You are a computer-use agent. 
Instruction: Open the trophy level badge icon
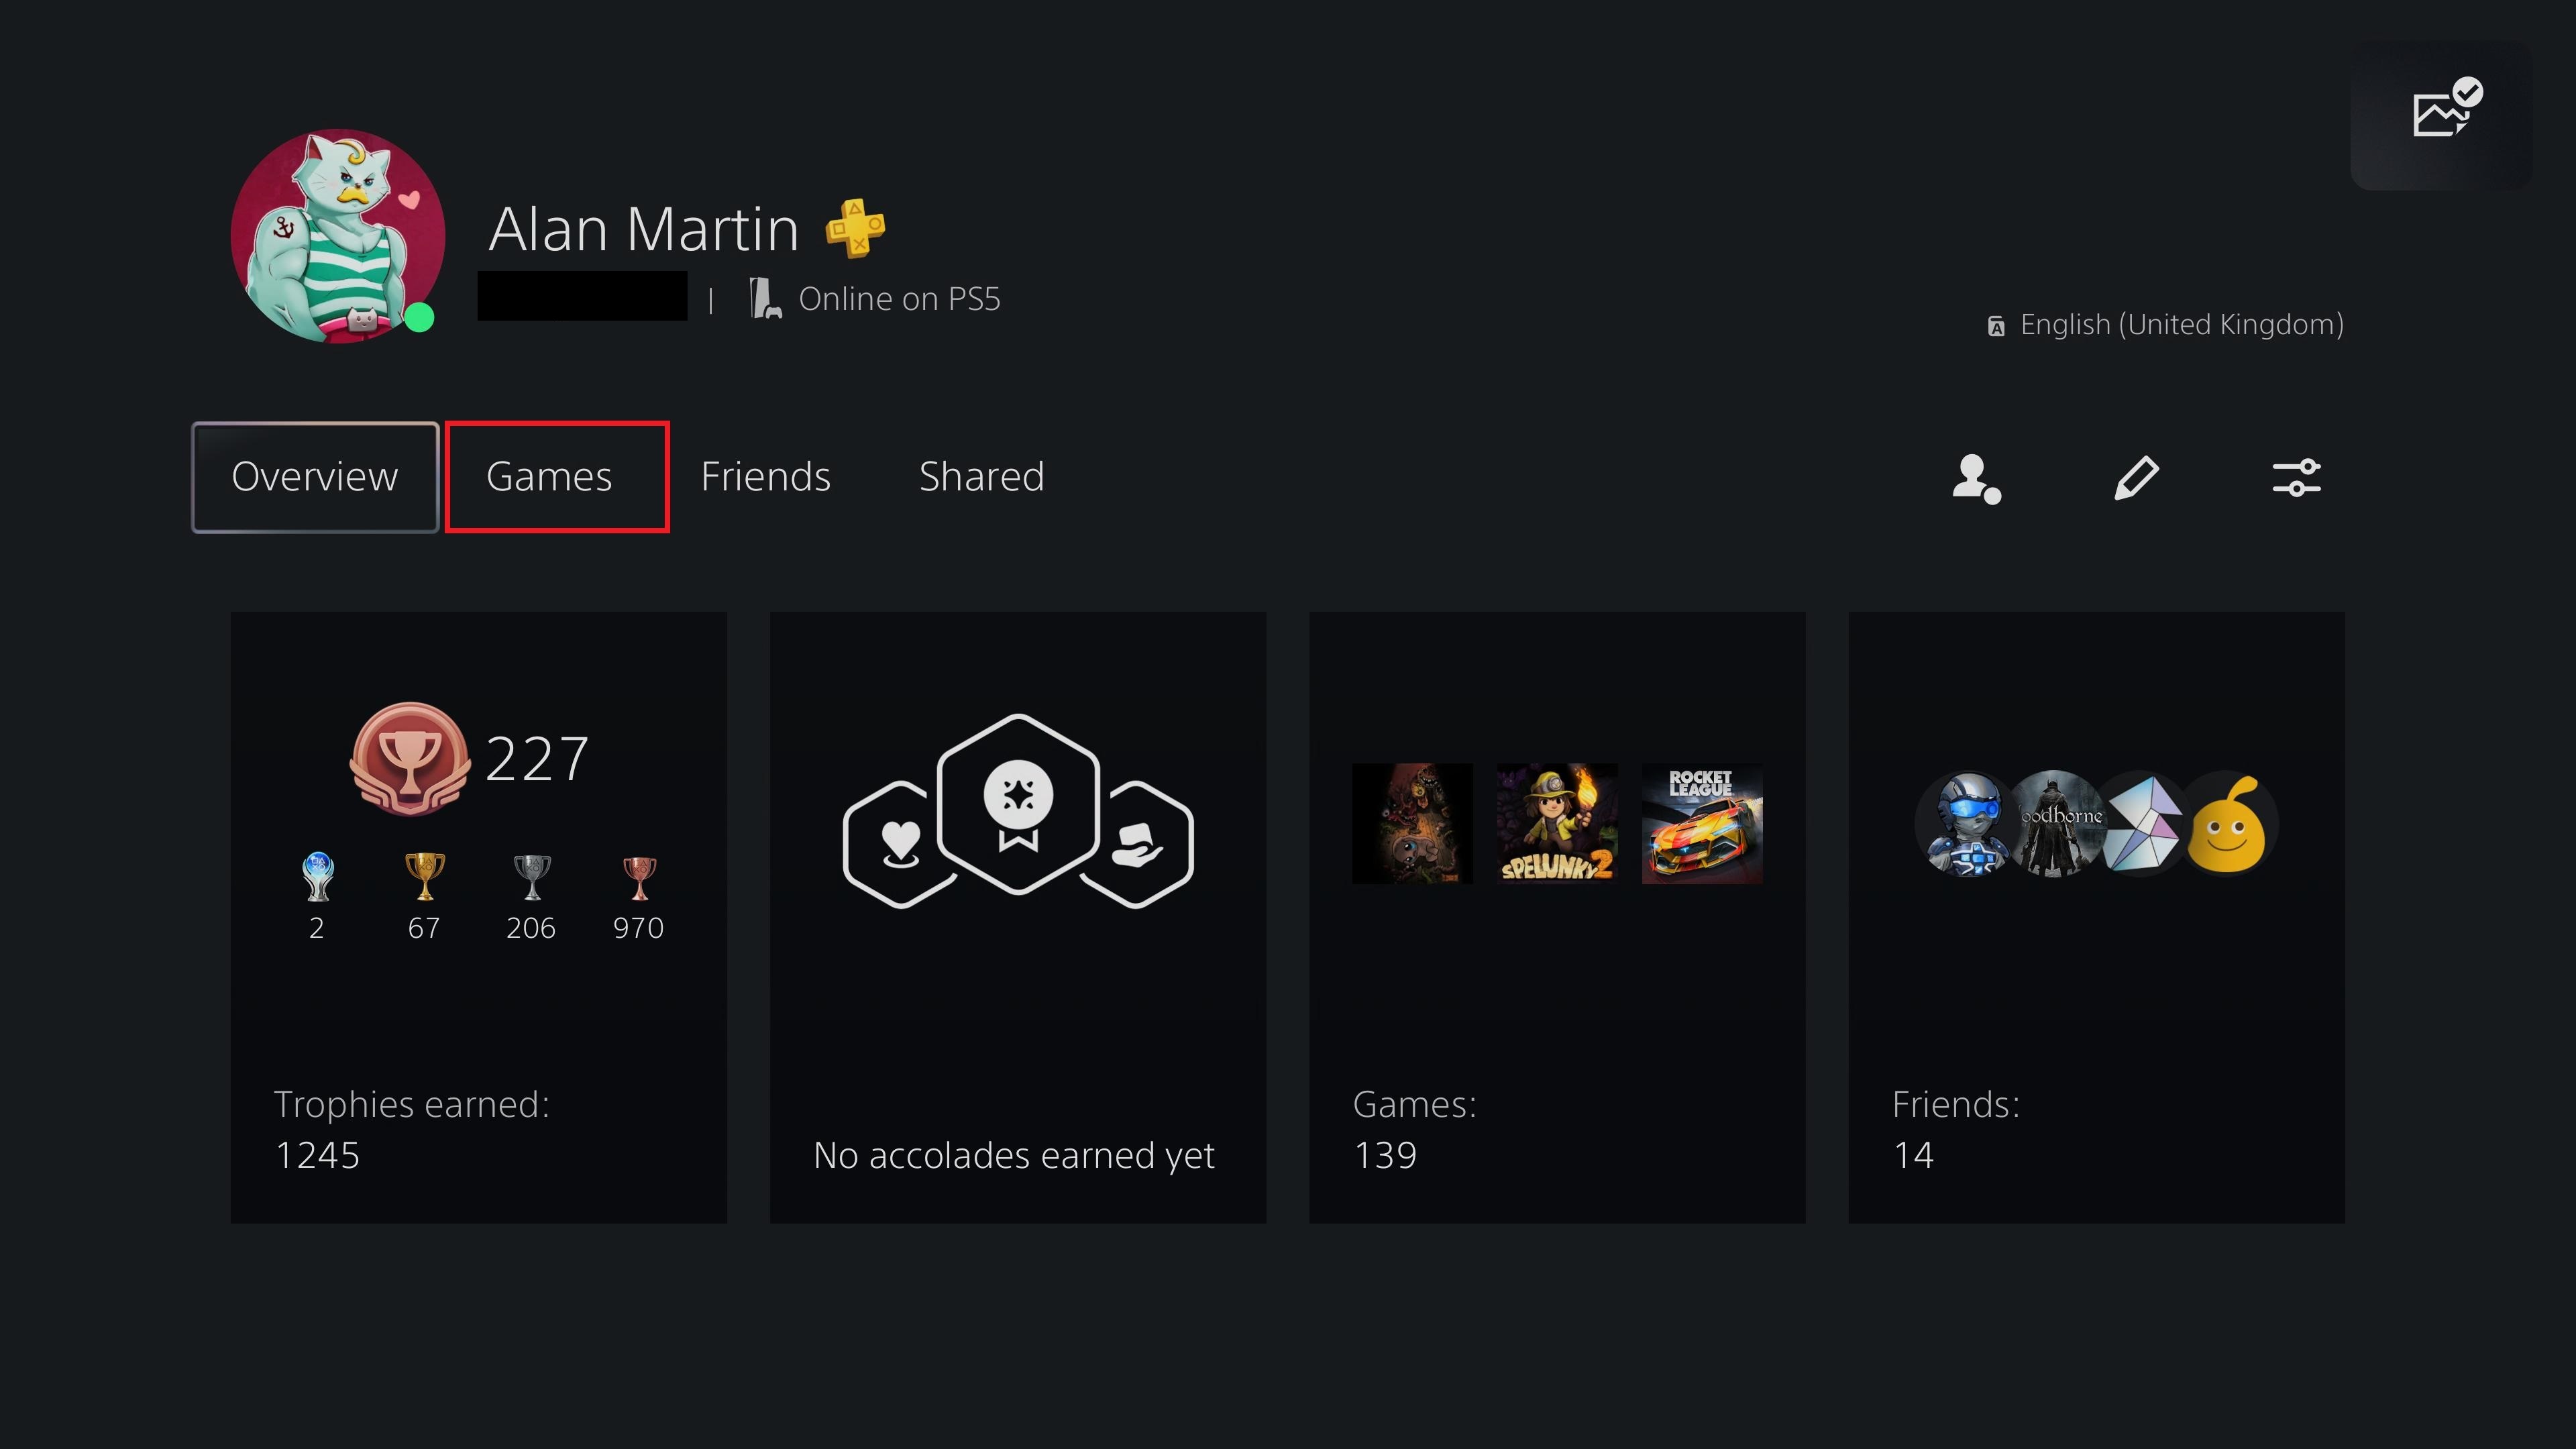tap(407, 757)
